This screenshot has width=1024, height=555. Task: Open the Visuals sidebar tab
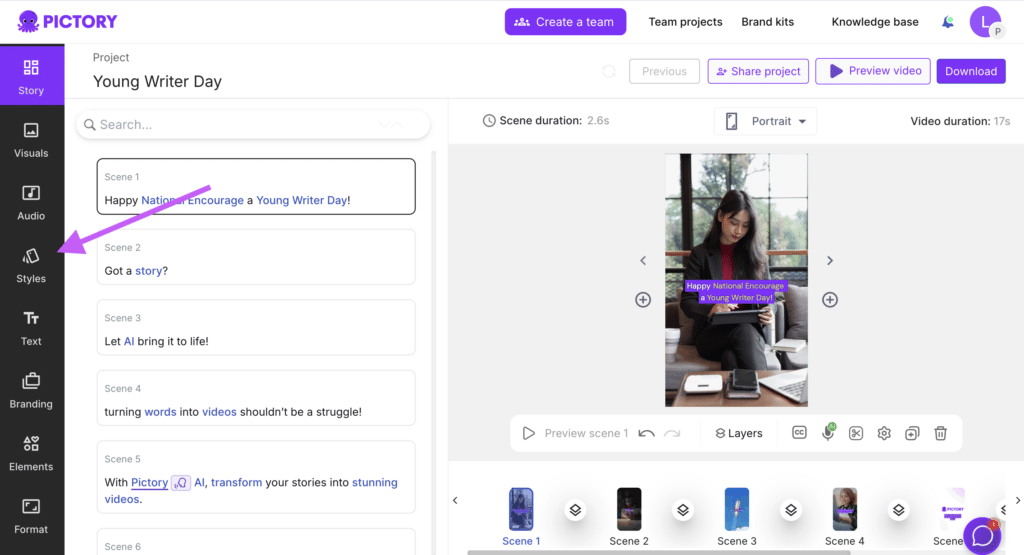pos(31,140)
